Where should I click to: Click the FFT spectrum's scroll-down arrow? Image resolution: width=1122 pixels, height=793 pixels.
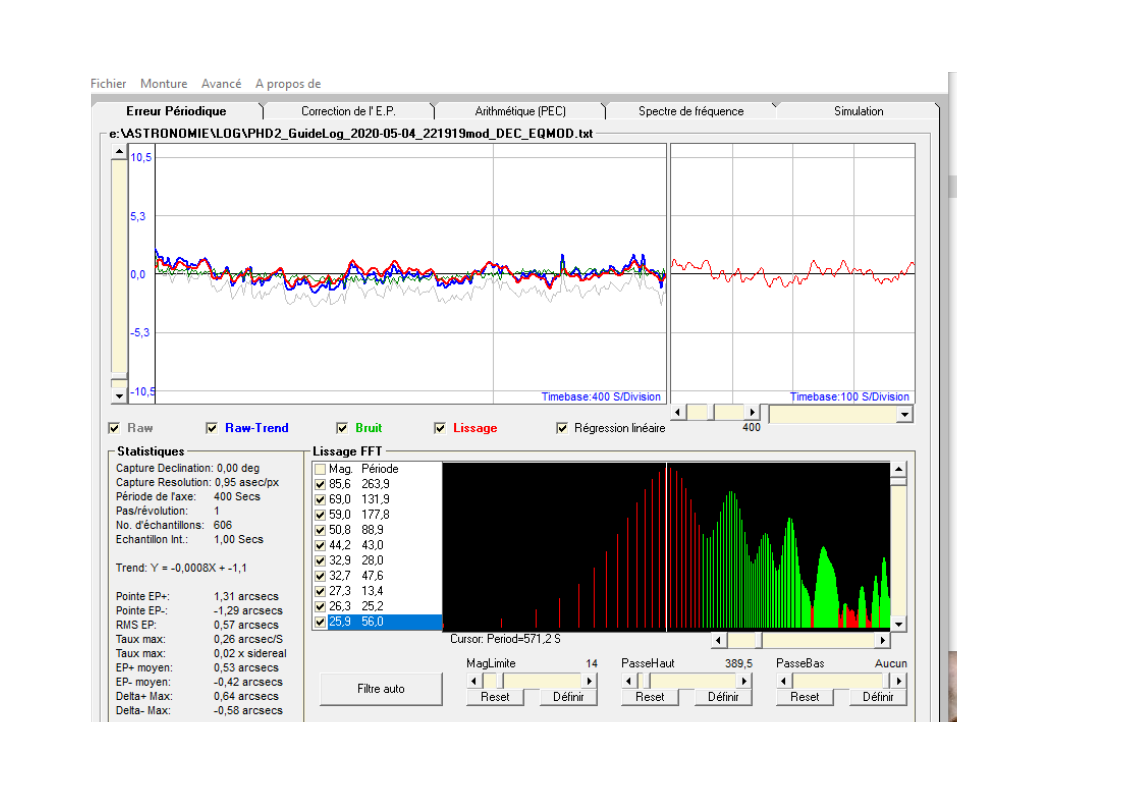[898, 624]
